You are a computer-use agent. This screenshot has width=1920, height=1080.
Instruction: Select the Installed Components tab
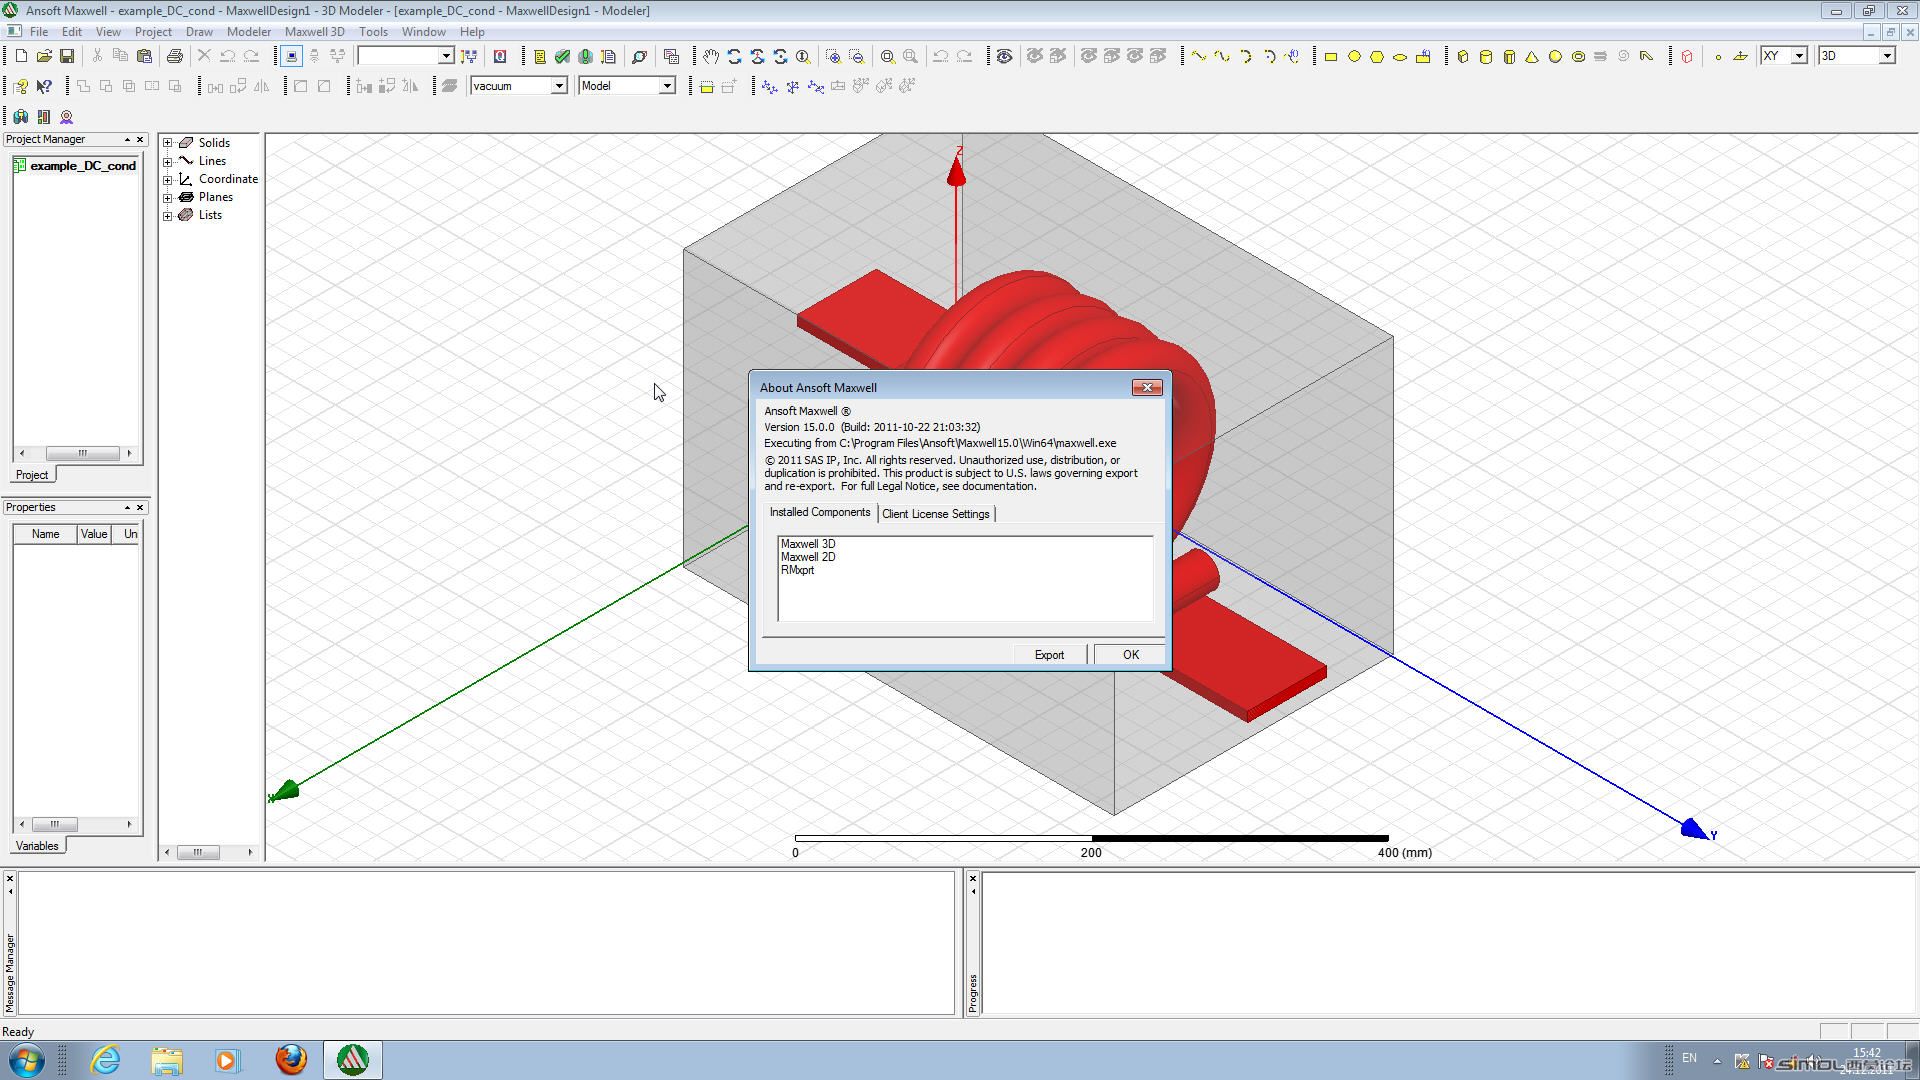(x=820, y=512)
